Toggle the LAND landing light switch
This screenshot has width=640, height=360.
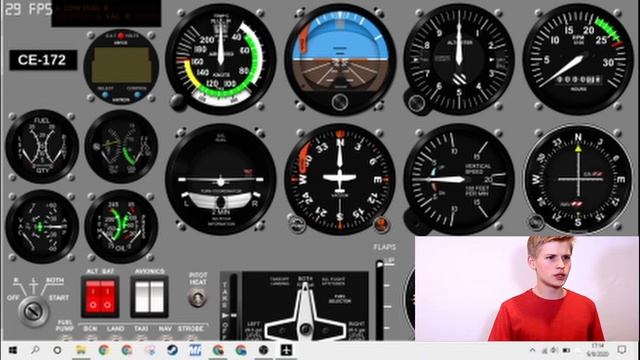(116, 338)
